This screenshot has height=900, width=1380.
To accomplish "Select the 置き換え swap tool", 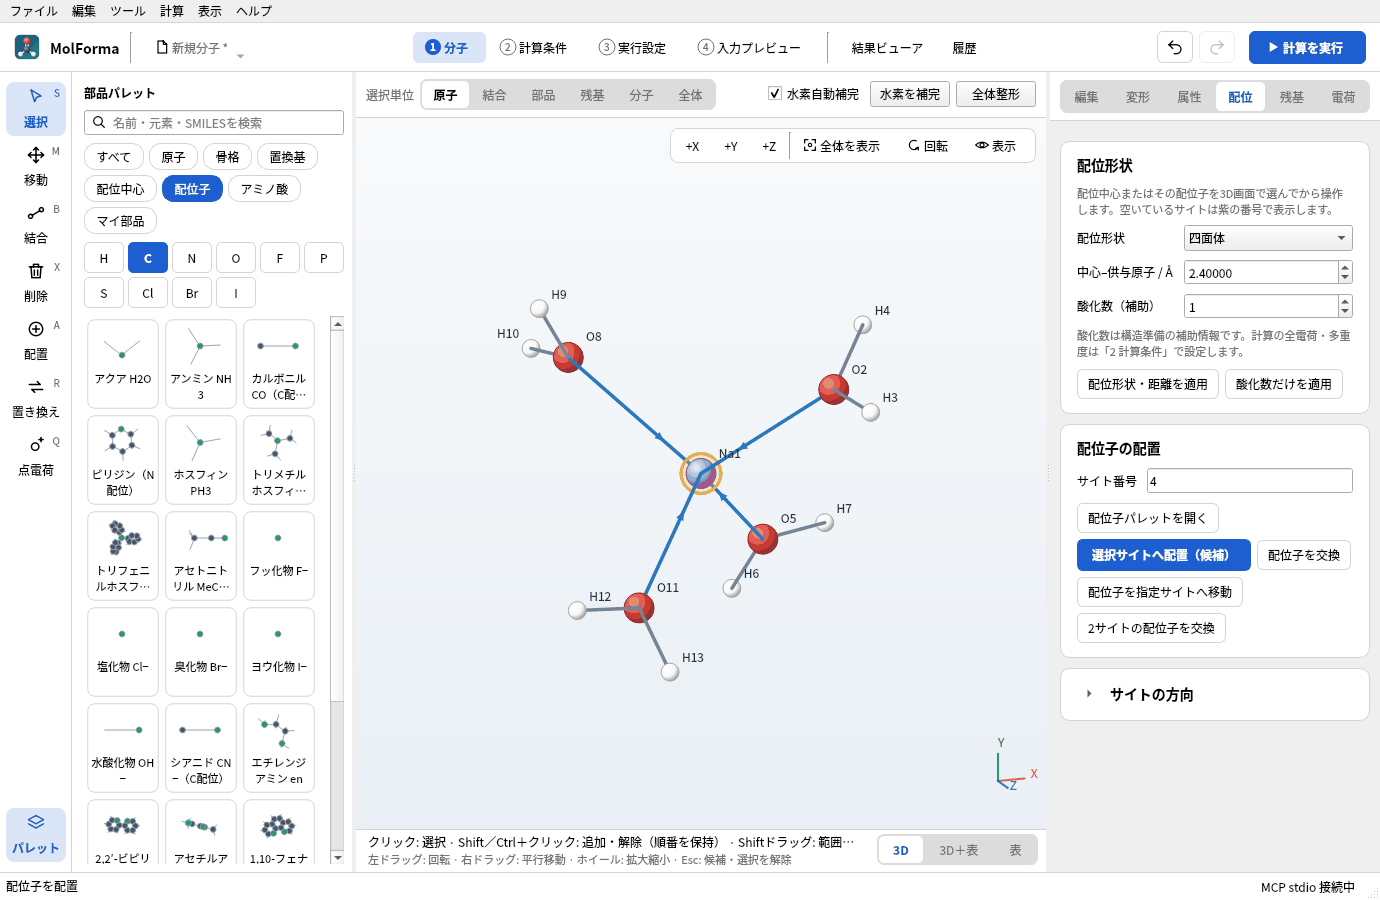I will pos(36,398).
